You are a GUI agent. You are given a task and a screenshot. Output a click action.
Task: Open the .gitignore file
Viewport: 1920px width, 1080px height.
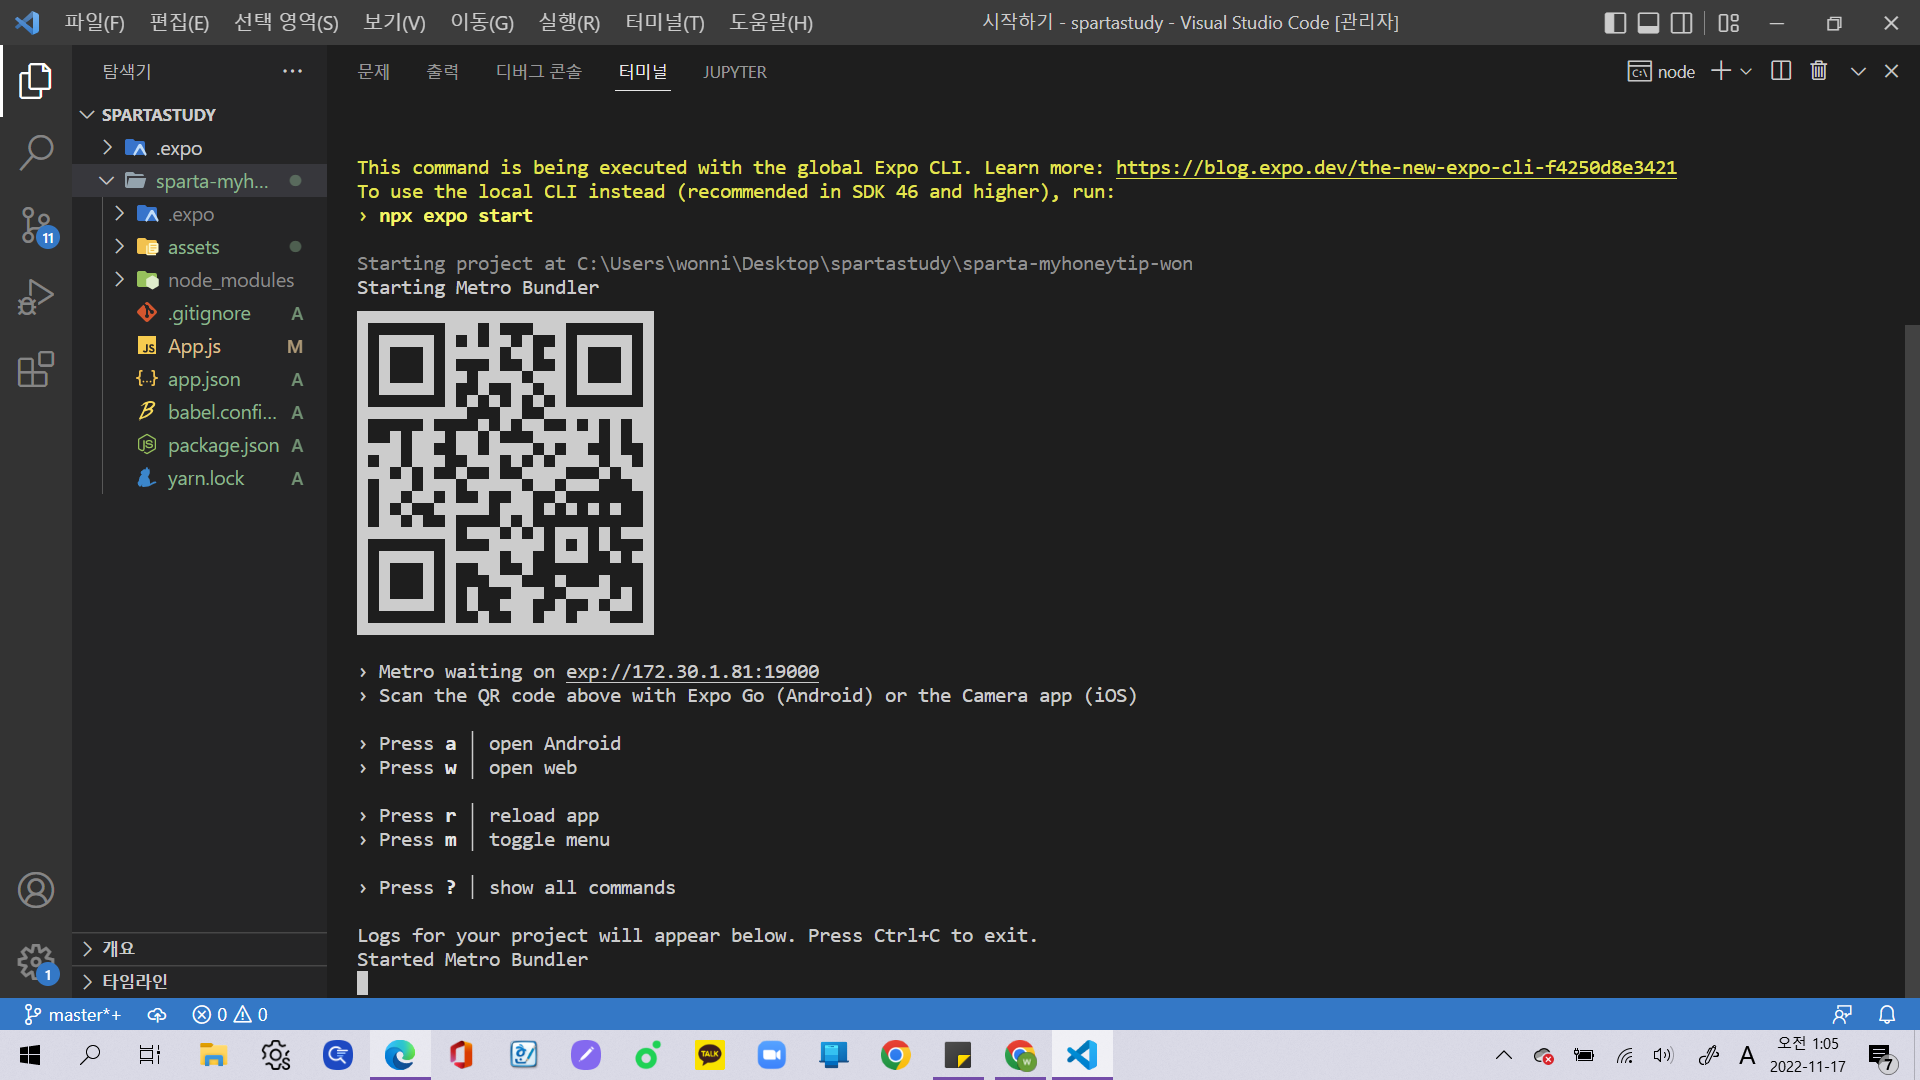point(200,313)
